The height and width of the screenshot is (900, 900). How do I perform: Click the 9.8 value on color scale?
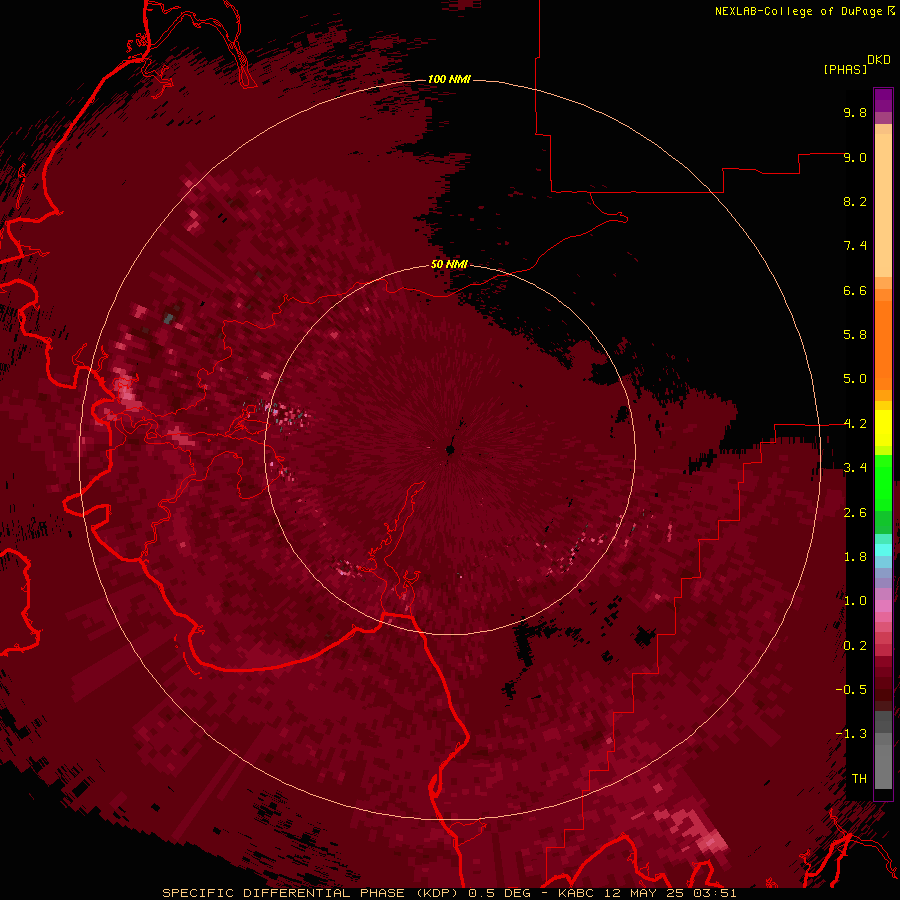click(855, 112)
